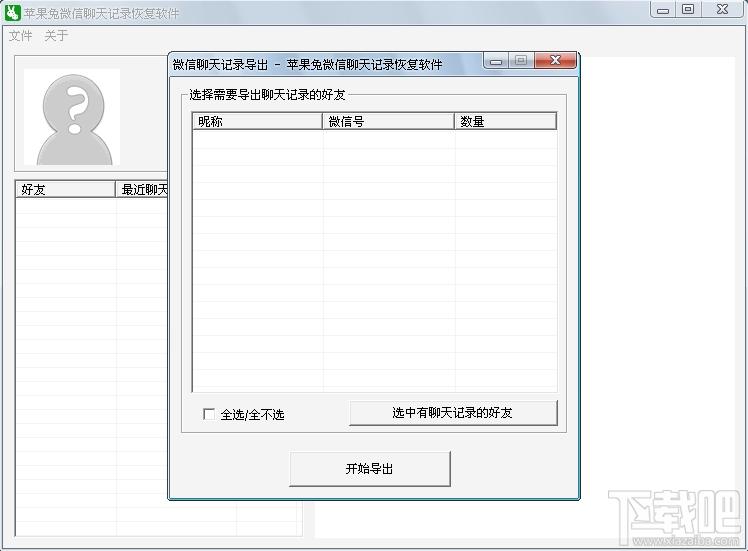Maximize the main 苹果兔 window
Screen dimensions: 748x551
688,10
